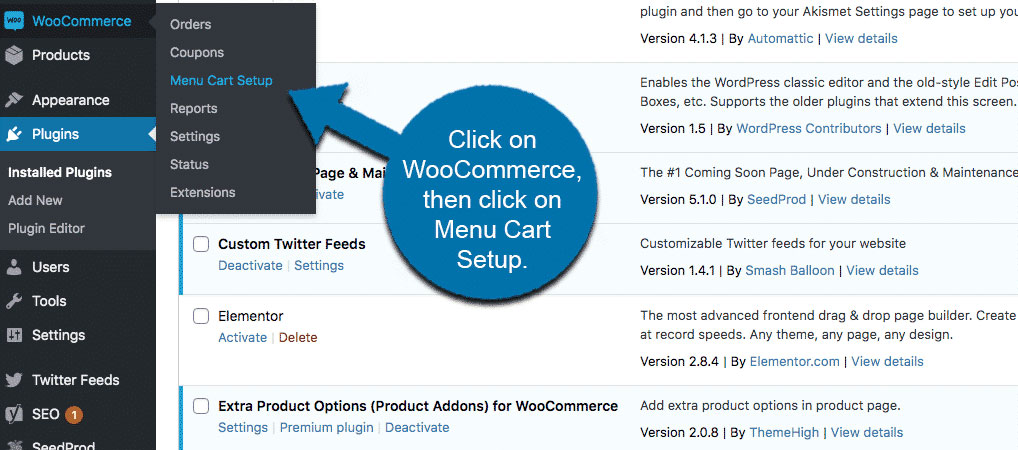Click the Appearance paintbrush icon
This screenshot has width=1018, height=450.
pyautogui.click(x=14, y=100)
